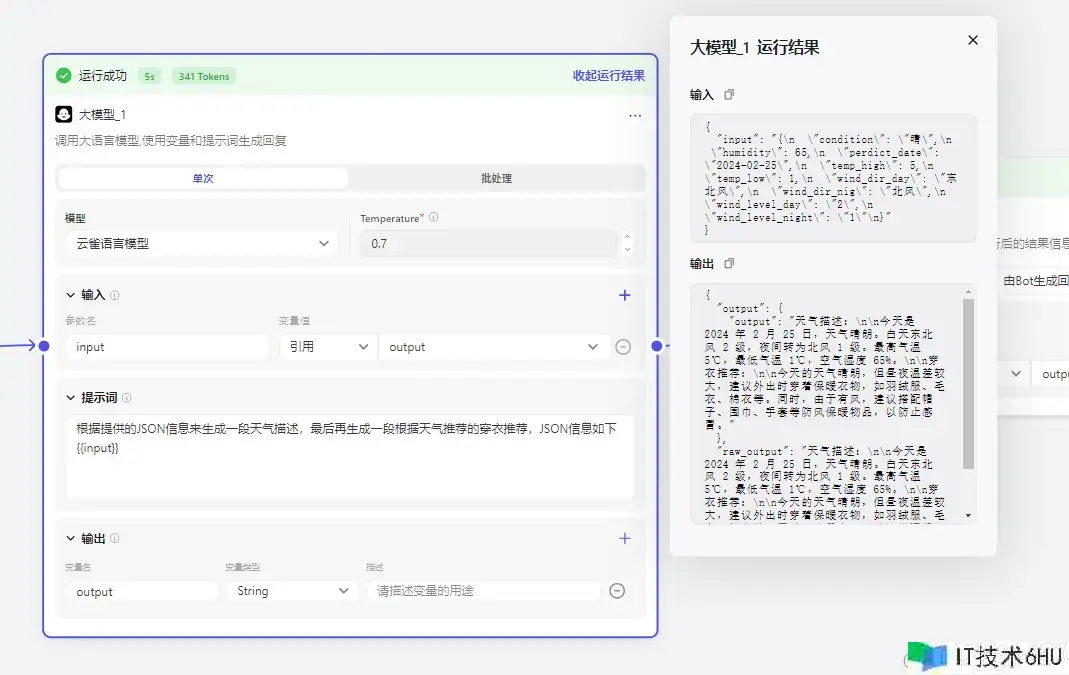Add a new output variable with plus icon
The height and width of the screenshot is (675, 1069).
tap(625, 538)
